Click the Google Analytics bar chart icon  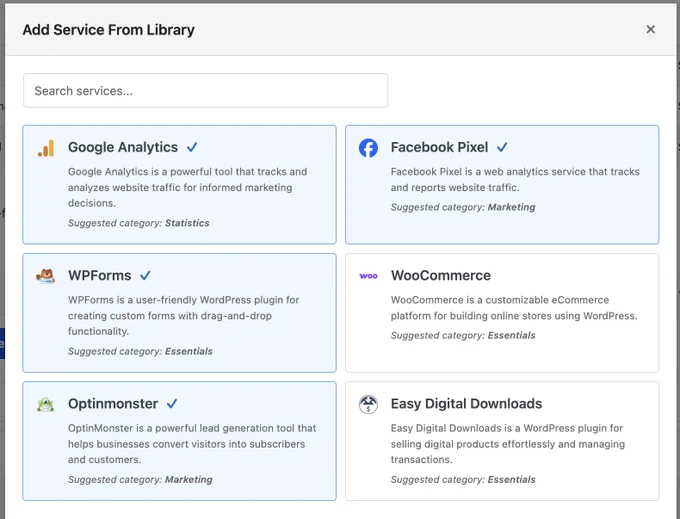[46, 148]
